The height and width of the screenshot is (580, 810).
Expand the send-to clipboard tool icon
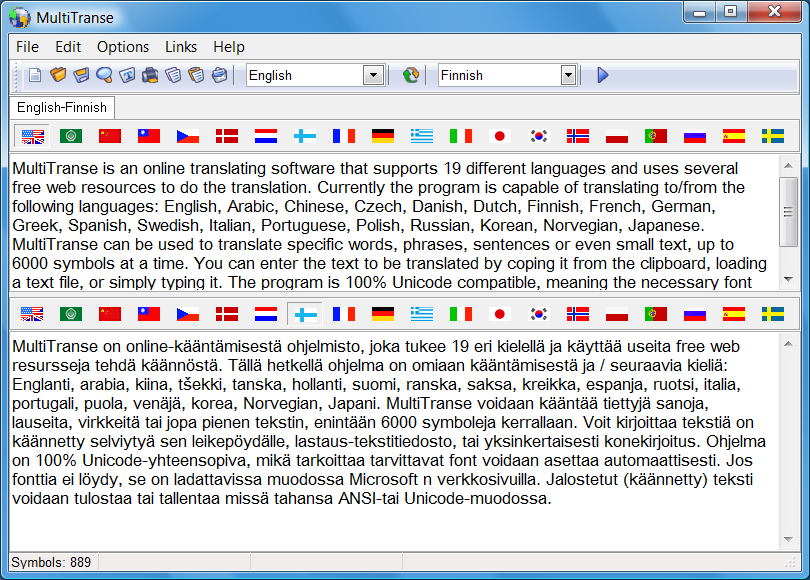coord(218,75)
